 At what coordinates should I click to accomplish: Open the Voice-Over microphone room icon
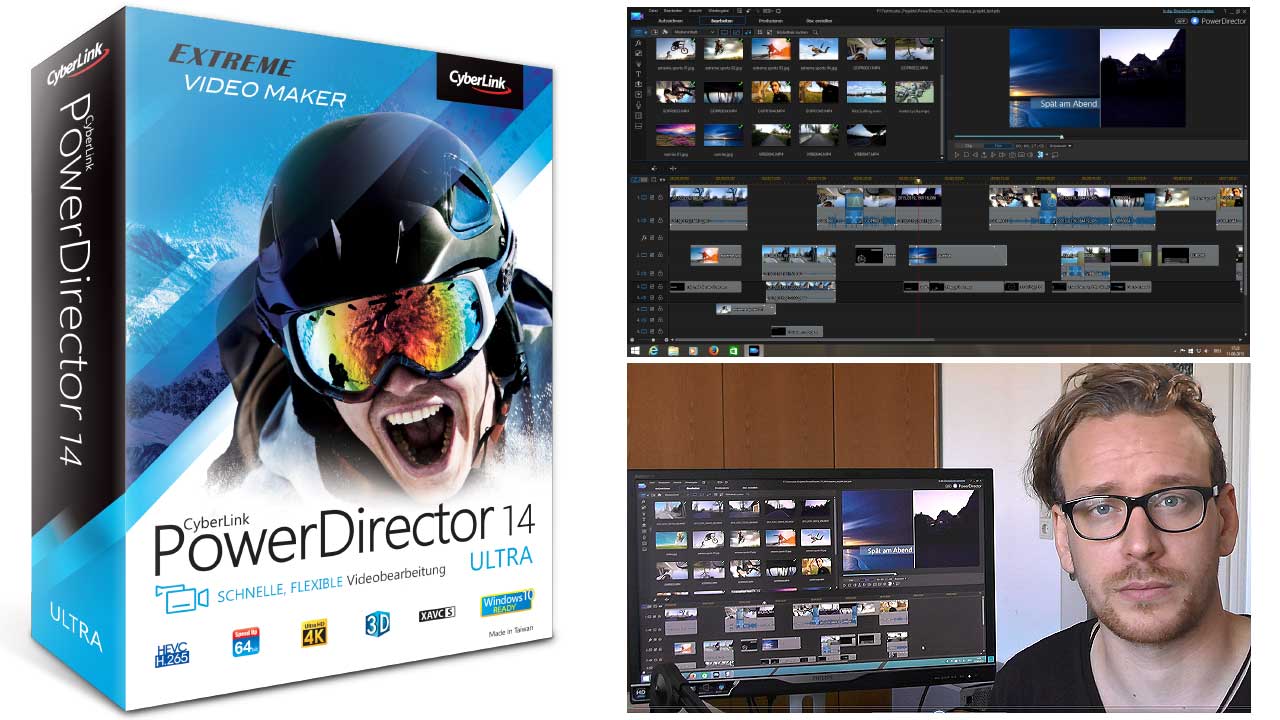(x=638, y=105)
